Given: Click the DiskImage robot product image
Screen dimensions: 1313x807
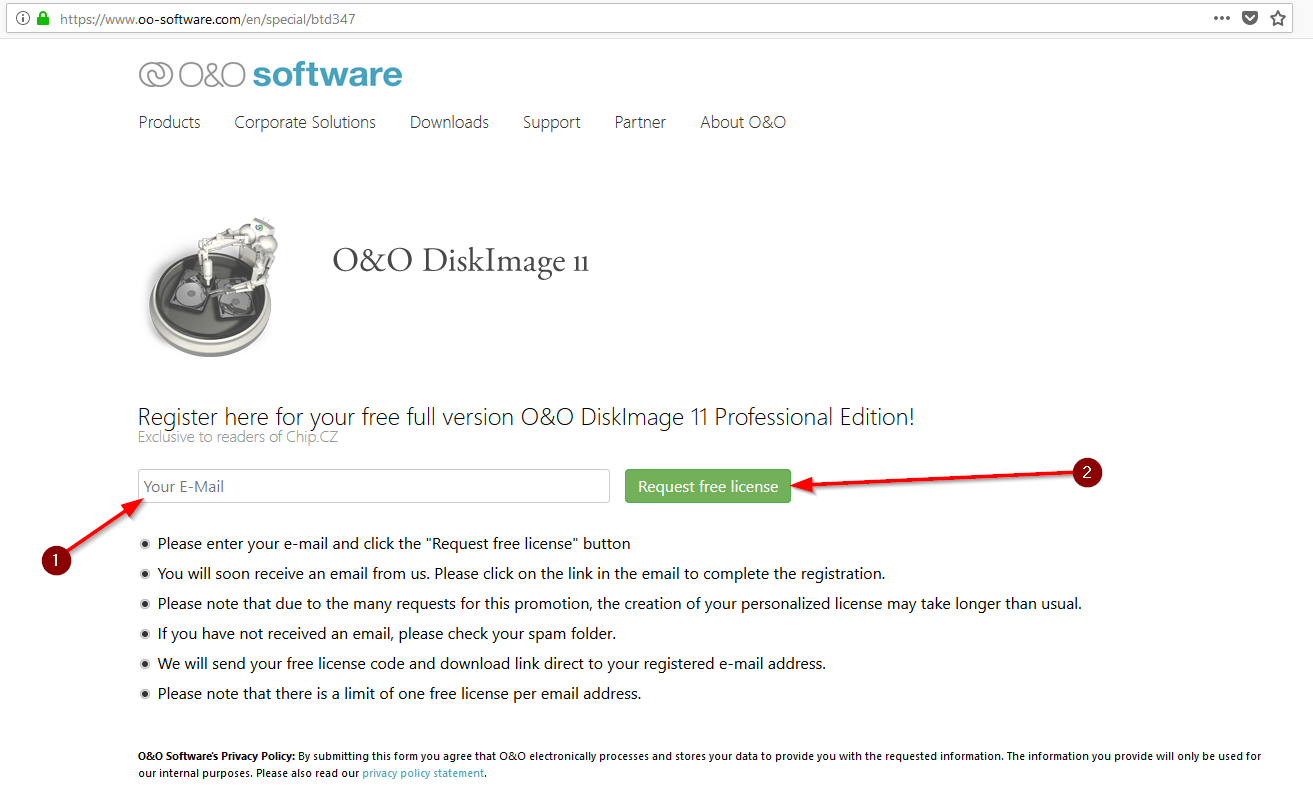Looking at the screenshot, I should click(x=214, y=285).
